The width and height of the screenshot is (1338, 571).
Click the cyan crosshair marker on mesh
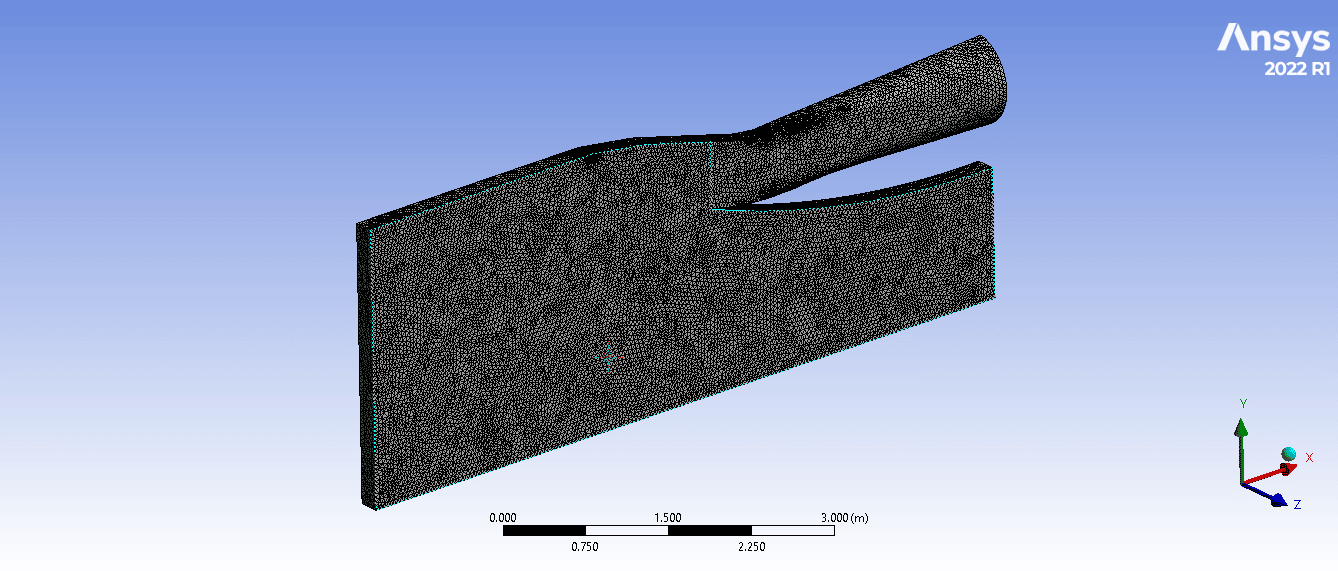point(609,355)
